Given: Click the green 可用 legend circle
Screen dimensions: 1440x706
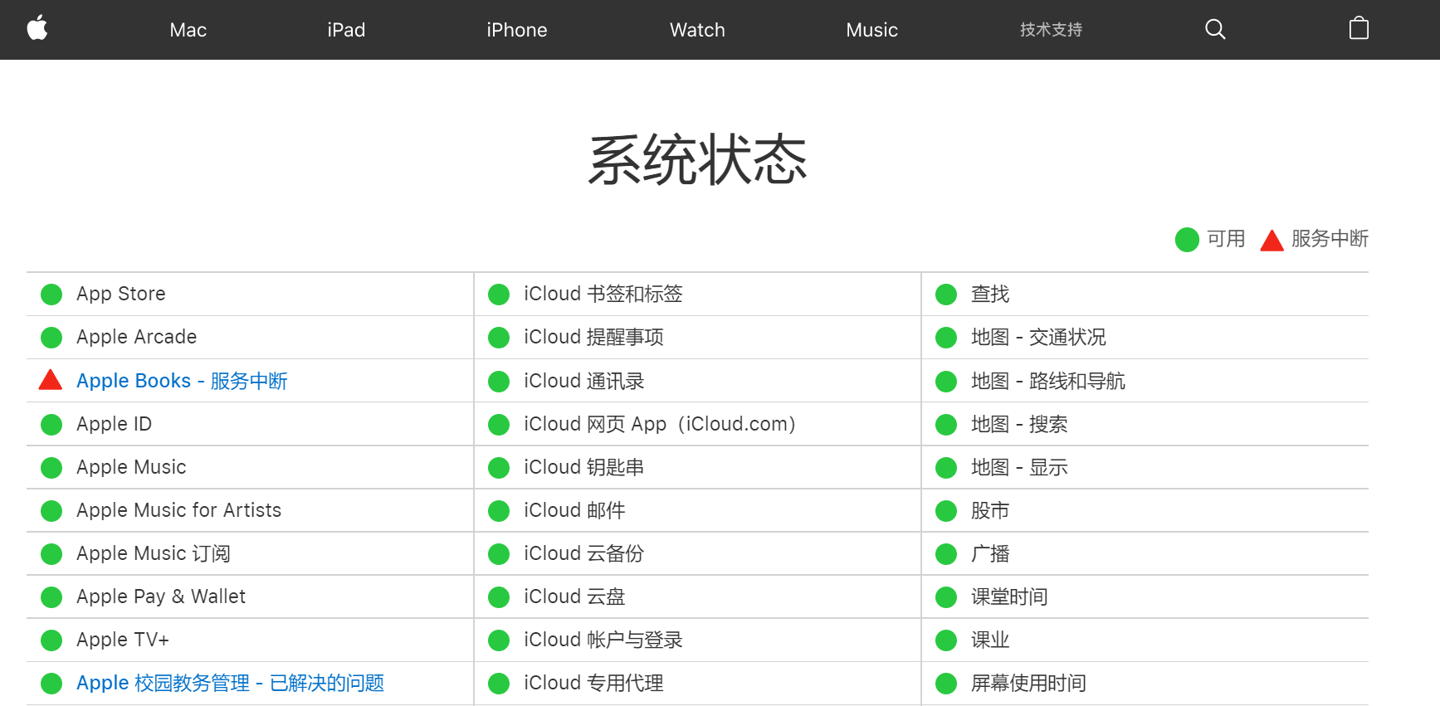Looking at the screenshot, I should coord(1187,240).
